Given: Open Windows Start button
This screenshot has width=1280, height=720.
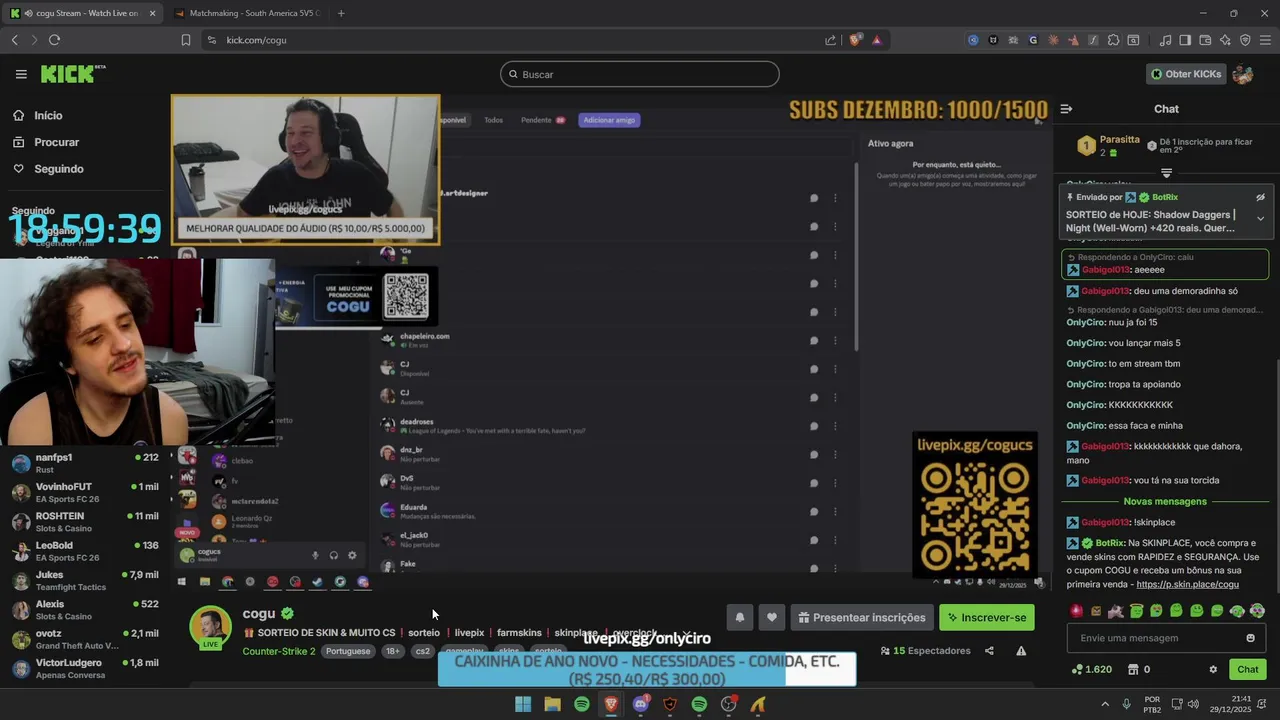Looking at the screenshot, I should tap(522, 704).
